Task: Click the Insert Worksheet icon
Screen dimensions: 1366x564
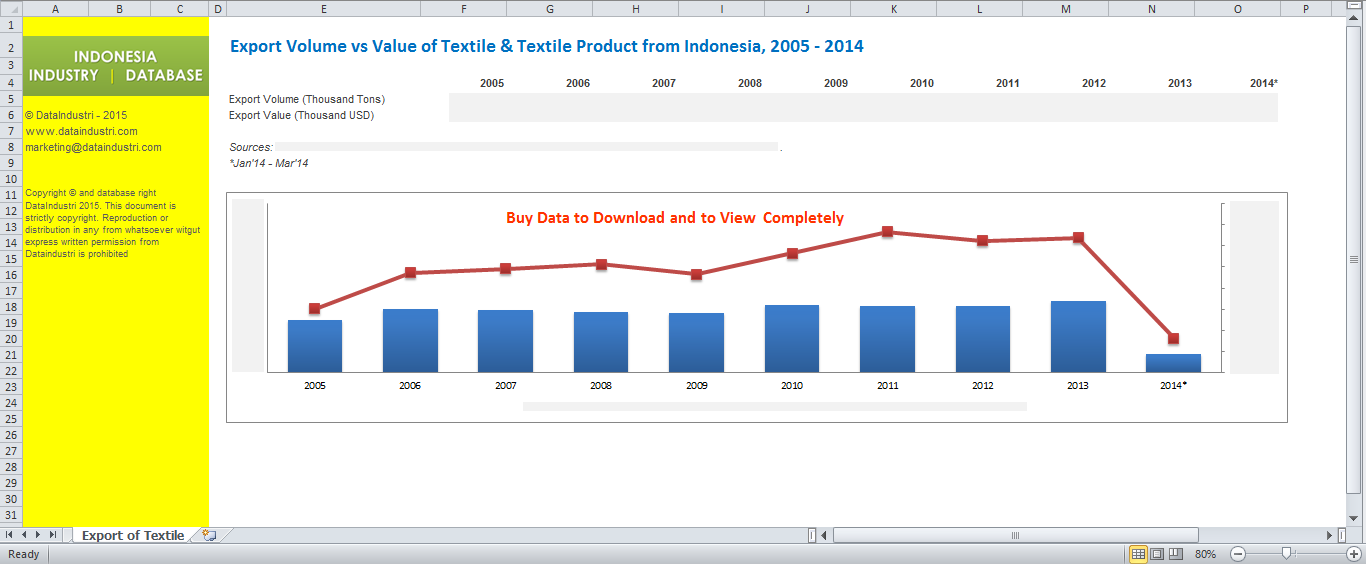Action: (x=209, y=535)
